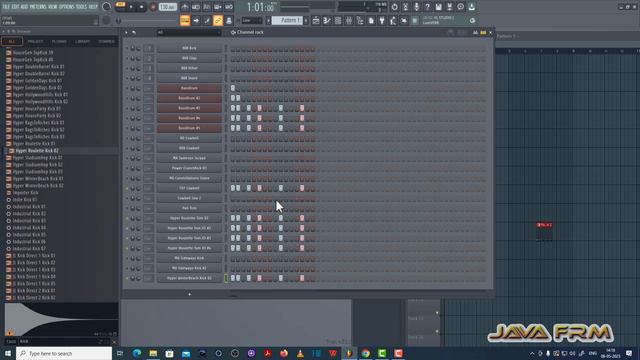Click mixer track number for 808 Kick
This screenshot has width=640, height=360.
(x=149, y=48)
